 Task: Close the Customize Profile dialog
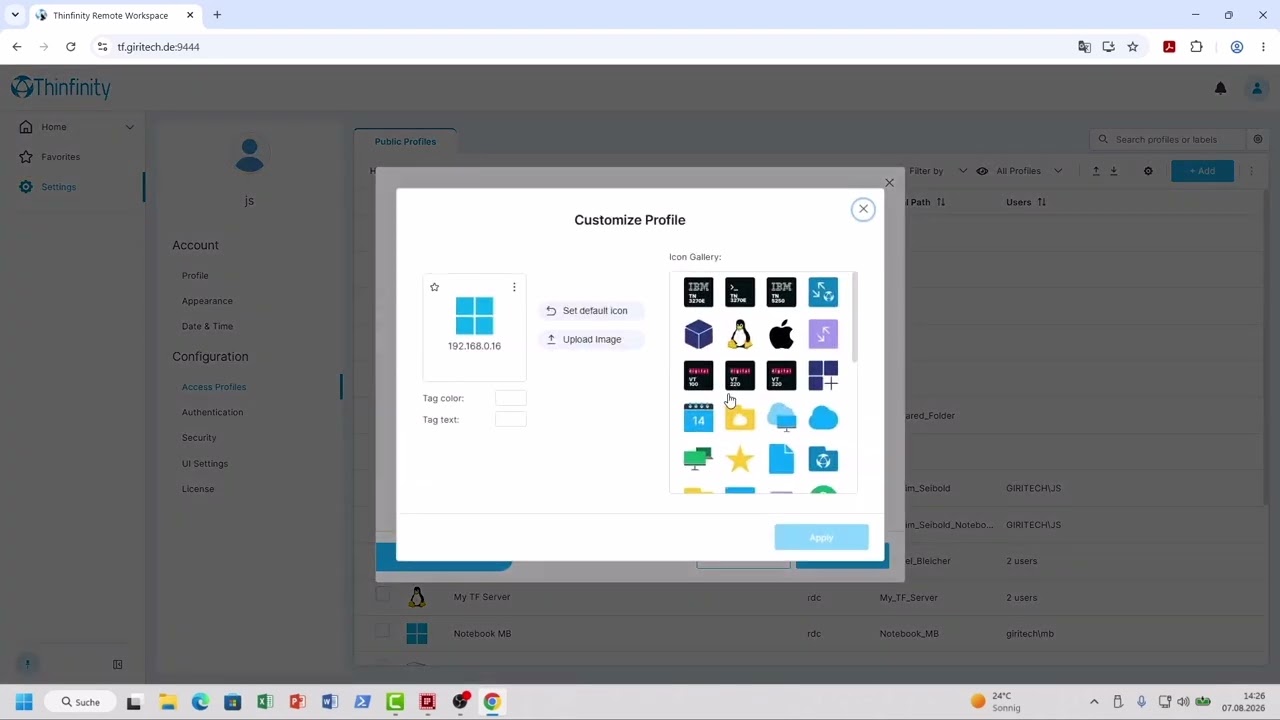[863, 209]
